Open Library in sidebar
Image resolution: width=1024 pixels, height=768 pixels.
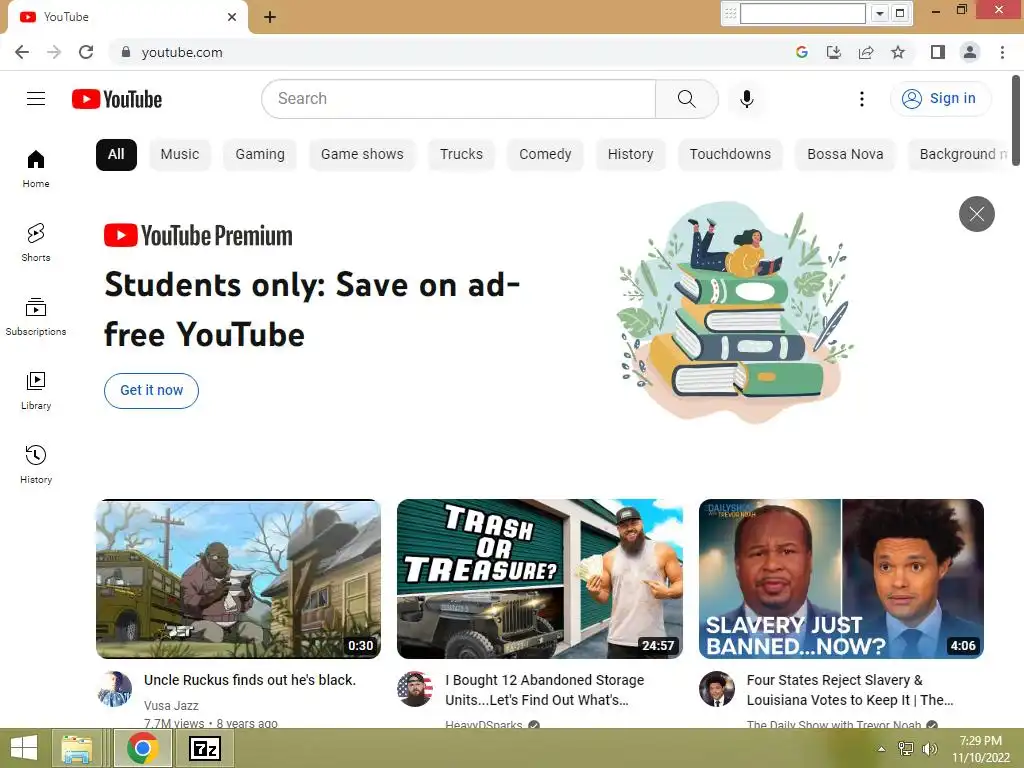click(36, 391)
